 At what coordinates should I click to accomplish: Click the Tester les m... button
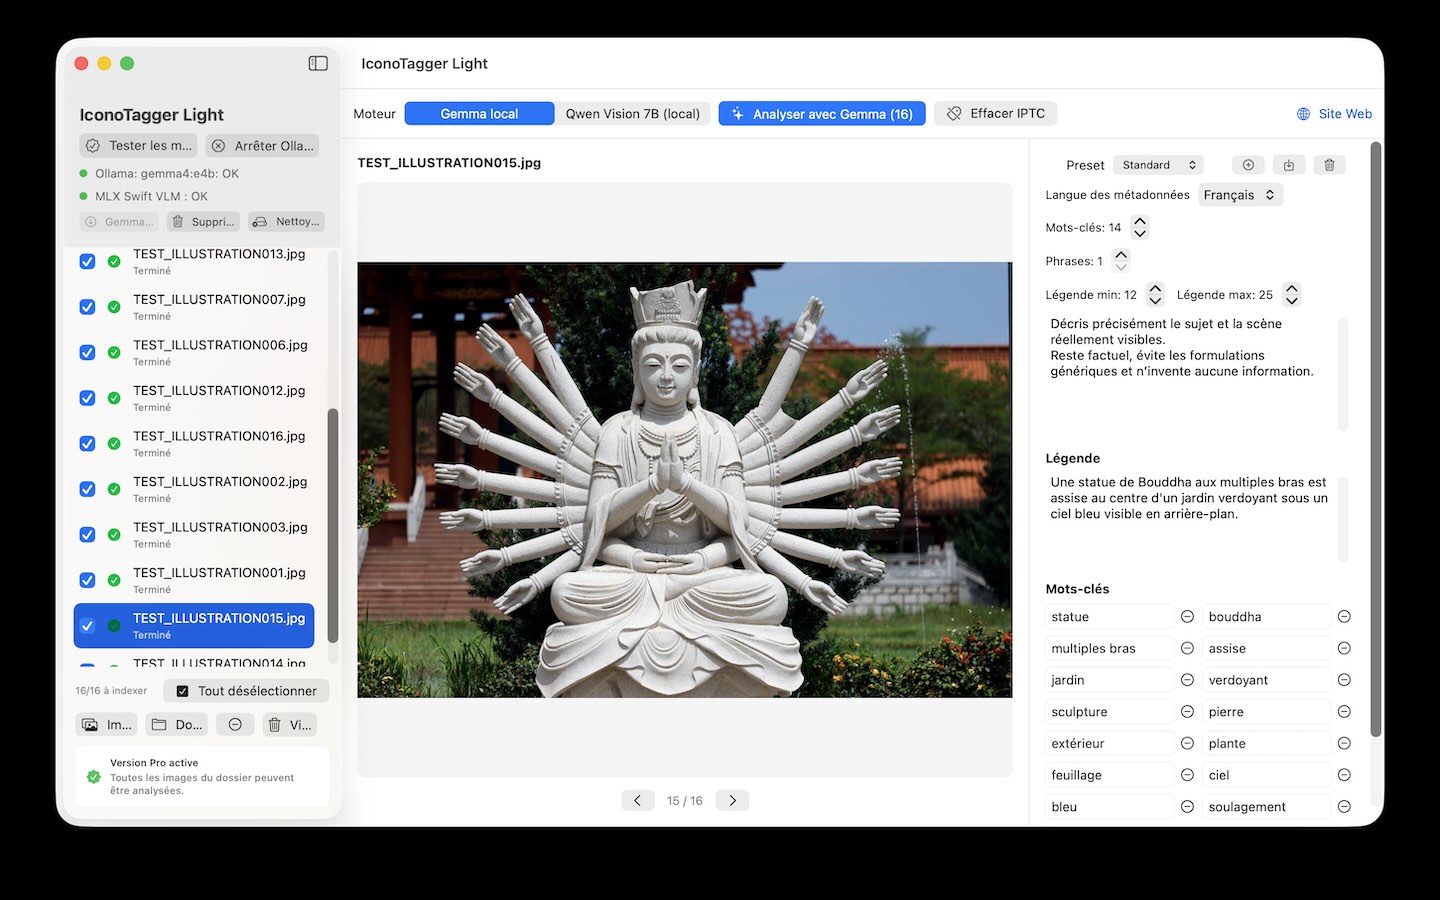pos(139,145)
